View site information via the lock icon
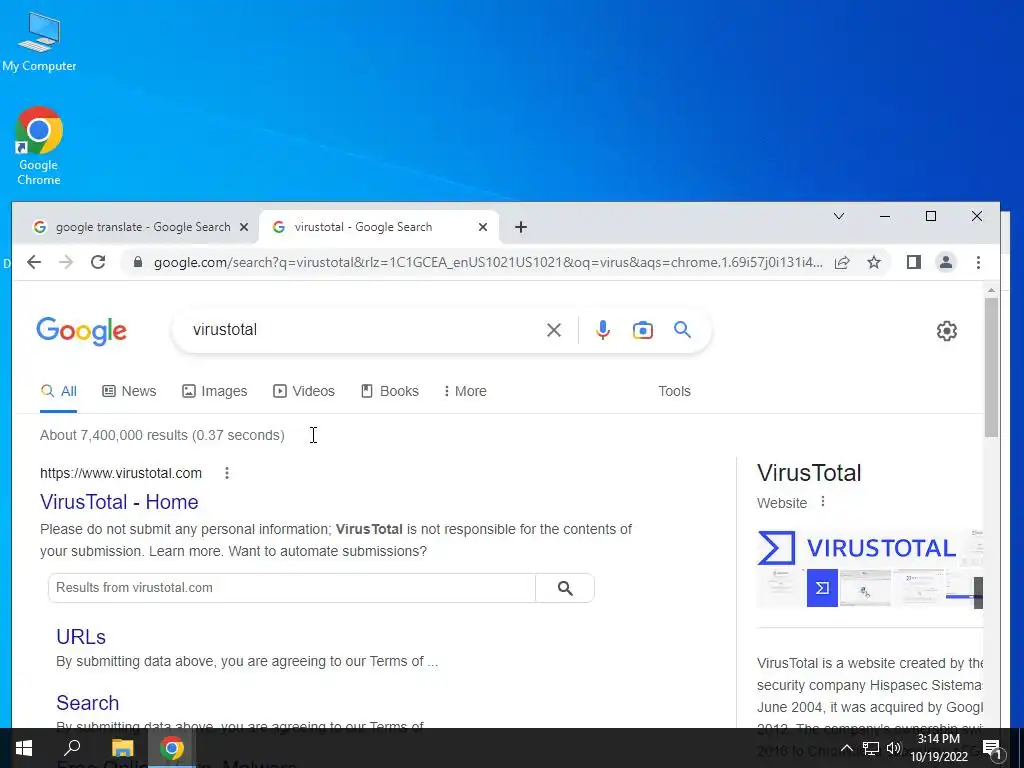 (137, 263)
